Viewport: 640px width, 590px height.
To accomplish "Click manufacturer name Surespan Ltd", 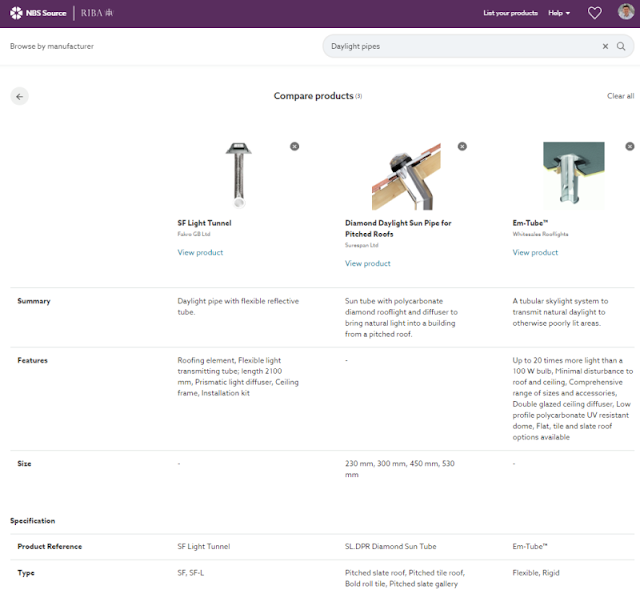I will click(x=361, y=245).
